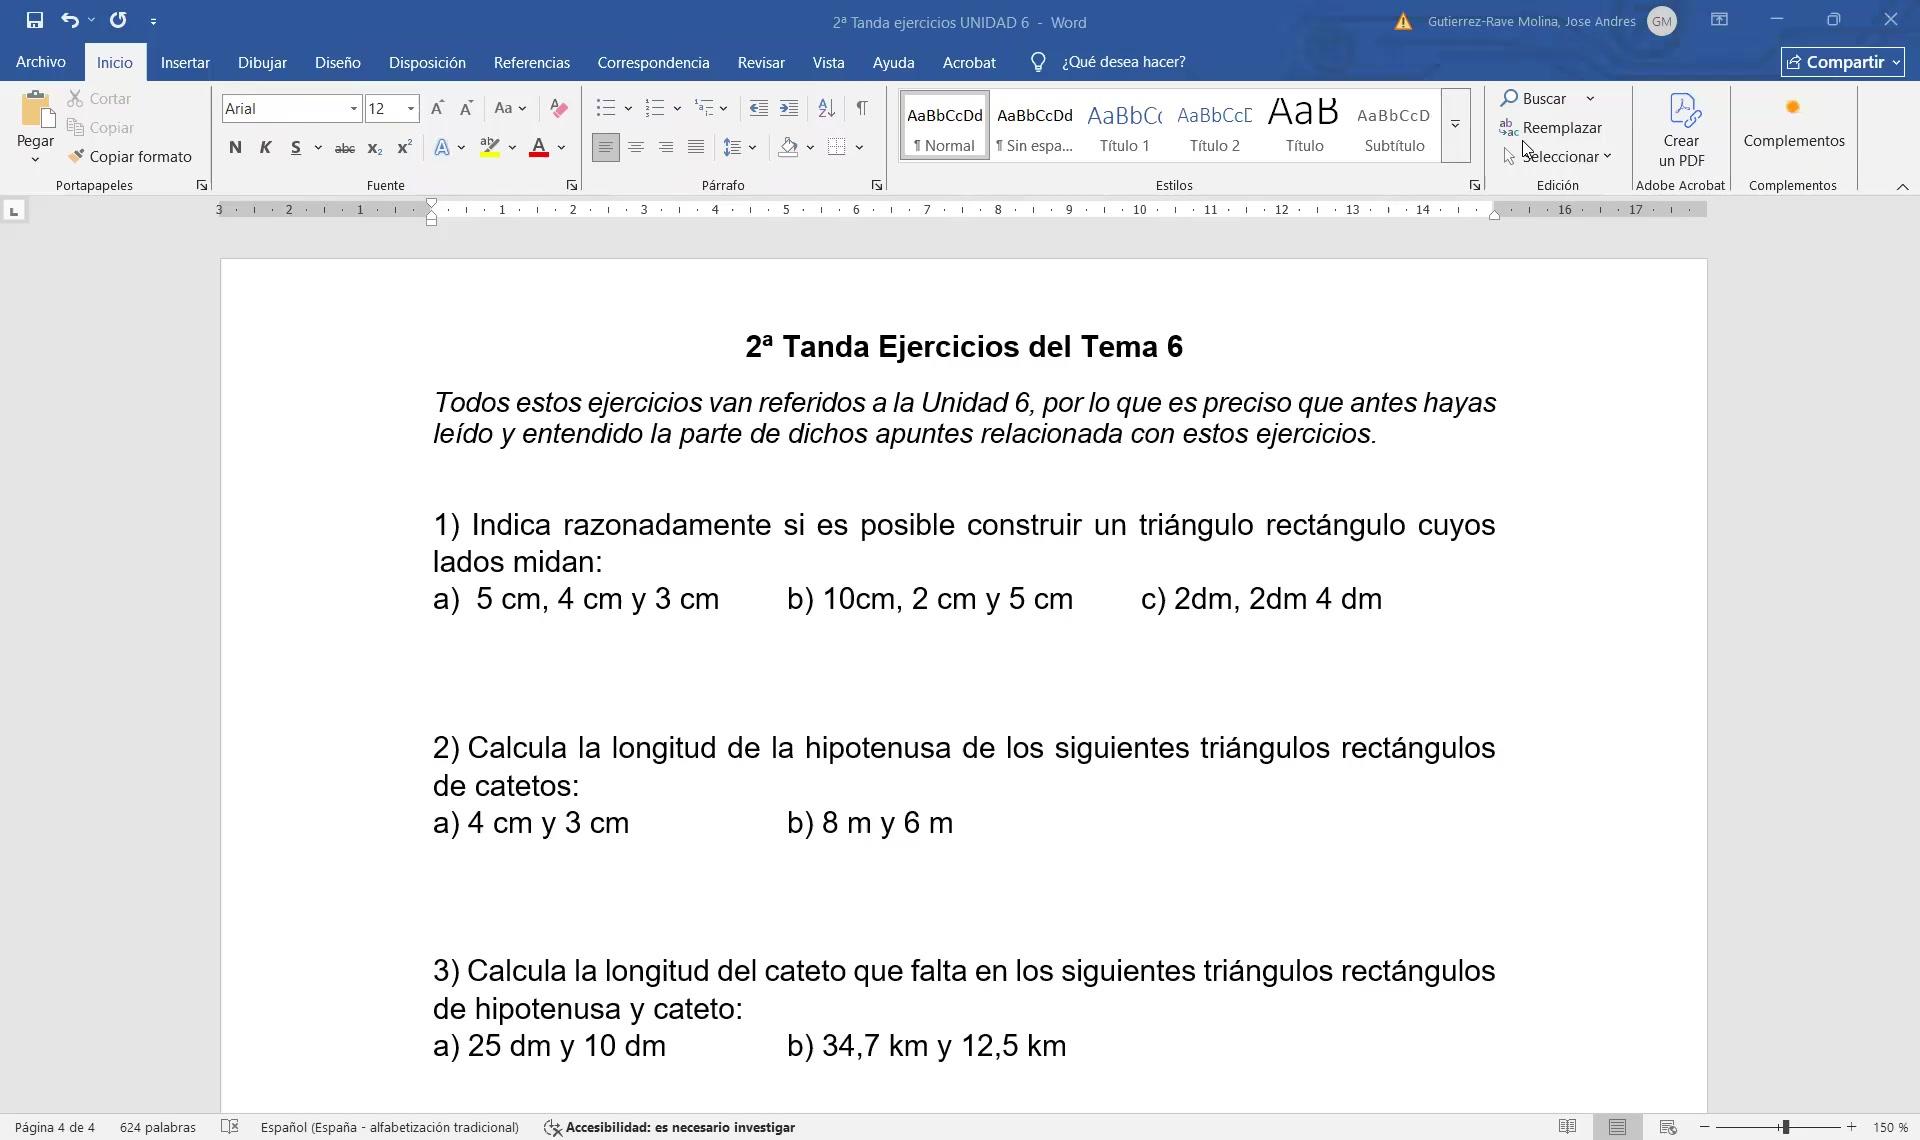
Task: Click the Save icon in title bar
Action: pyautogui.click(x=35, y=20)
